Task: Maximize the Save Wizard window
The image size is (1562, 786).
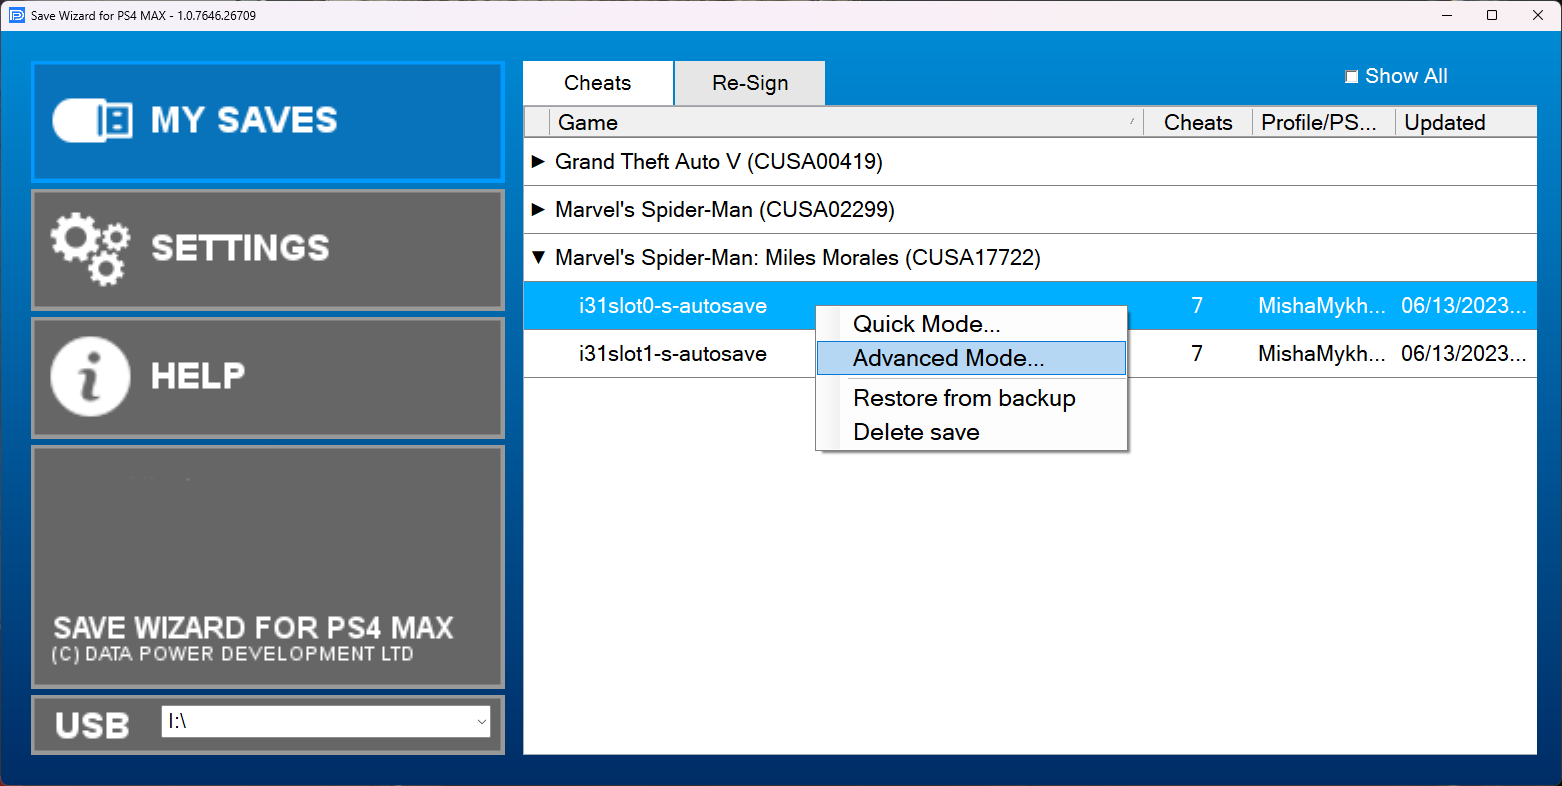Action: click(1492, 15)
